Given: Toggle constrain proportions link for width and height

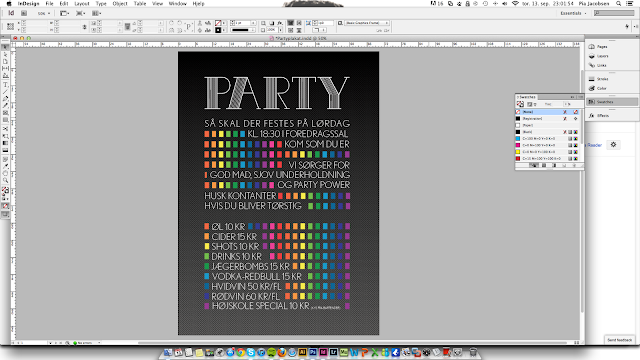Looking at the screenshot, I should pyautogui.click(x=84, y=27).
